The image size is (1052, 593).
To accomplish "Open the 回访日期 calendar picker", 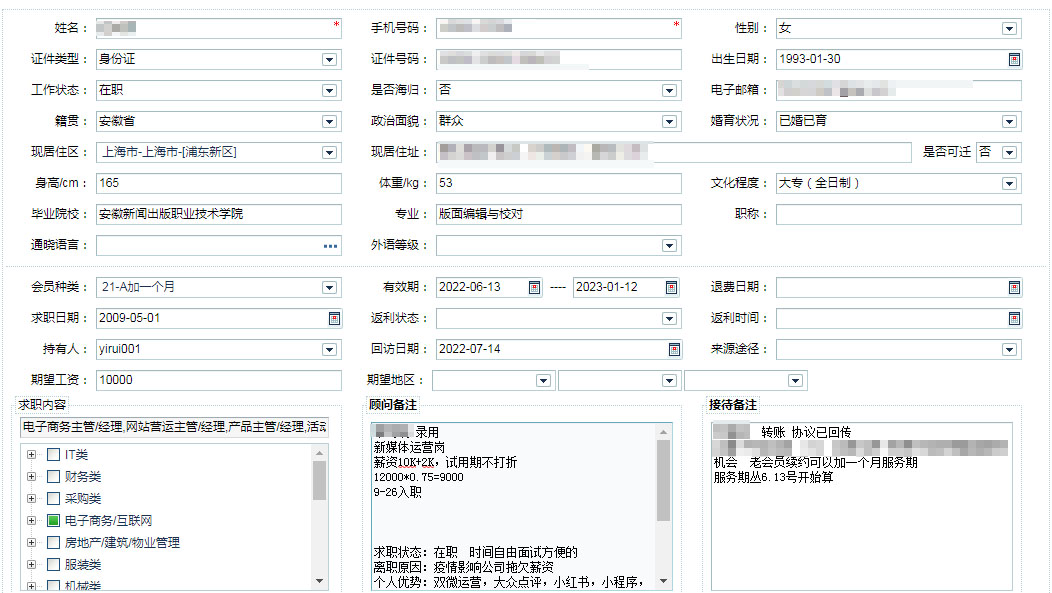I will point(674,349).
